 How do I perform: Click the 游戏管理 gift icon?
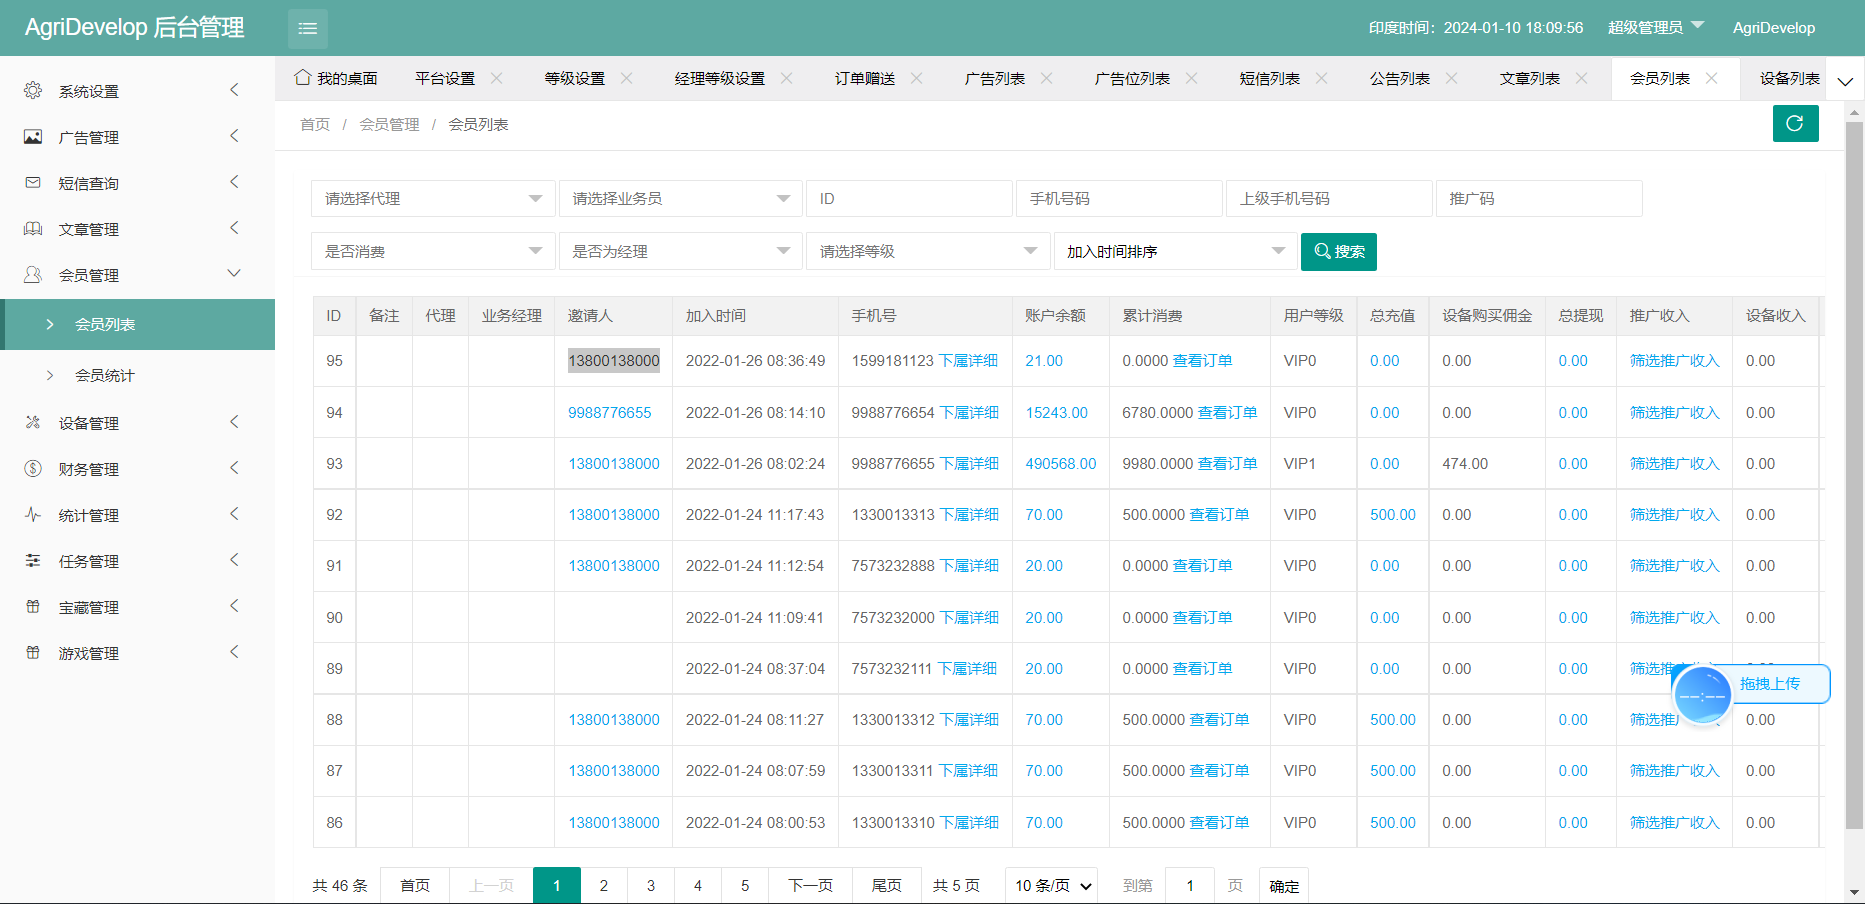tap(33, 652)
